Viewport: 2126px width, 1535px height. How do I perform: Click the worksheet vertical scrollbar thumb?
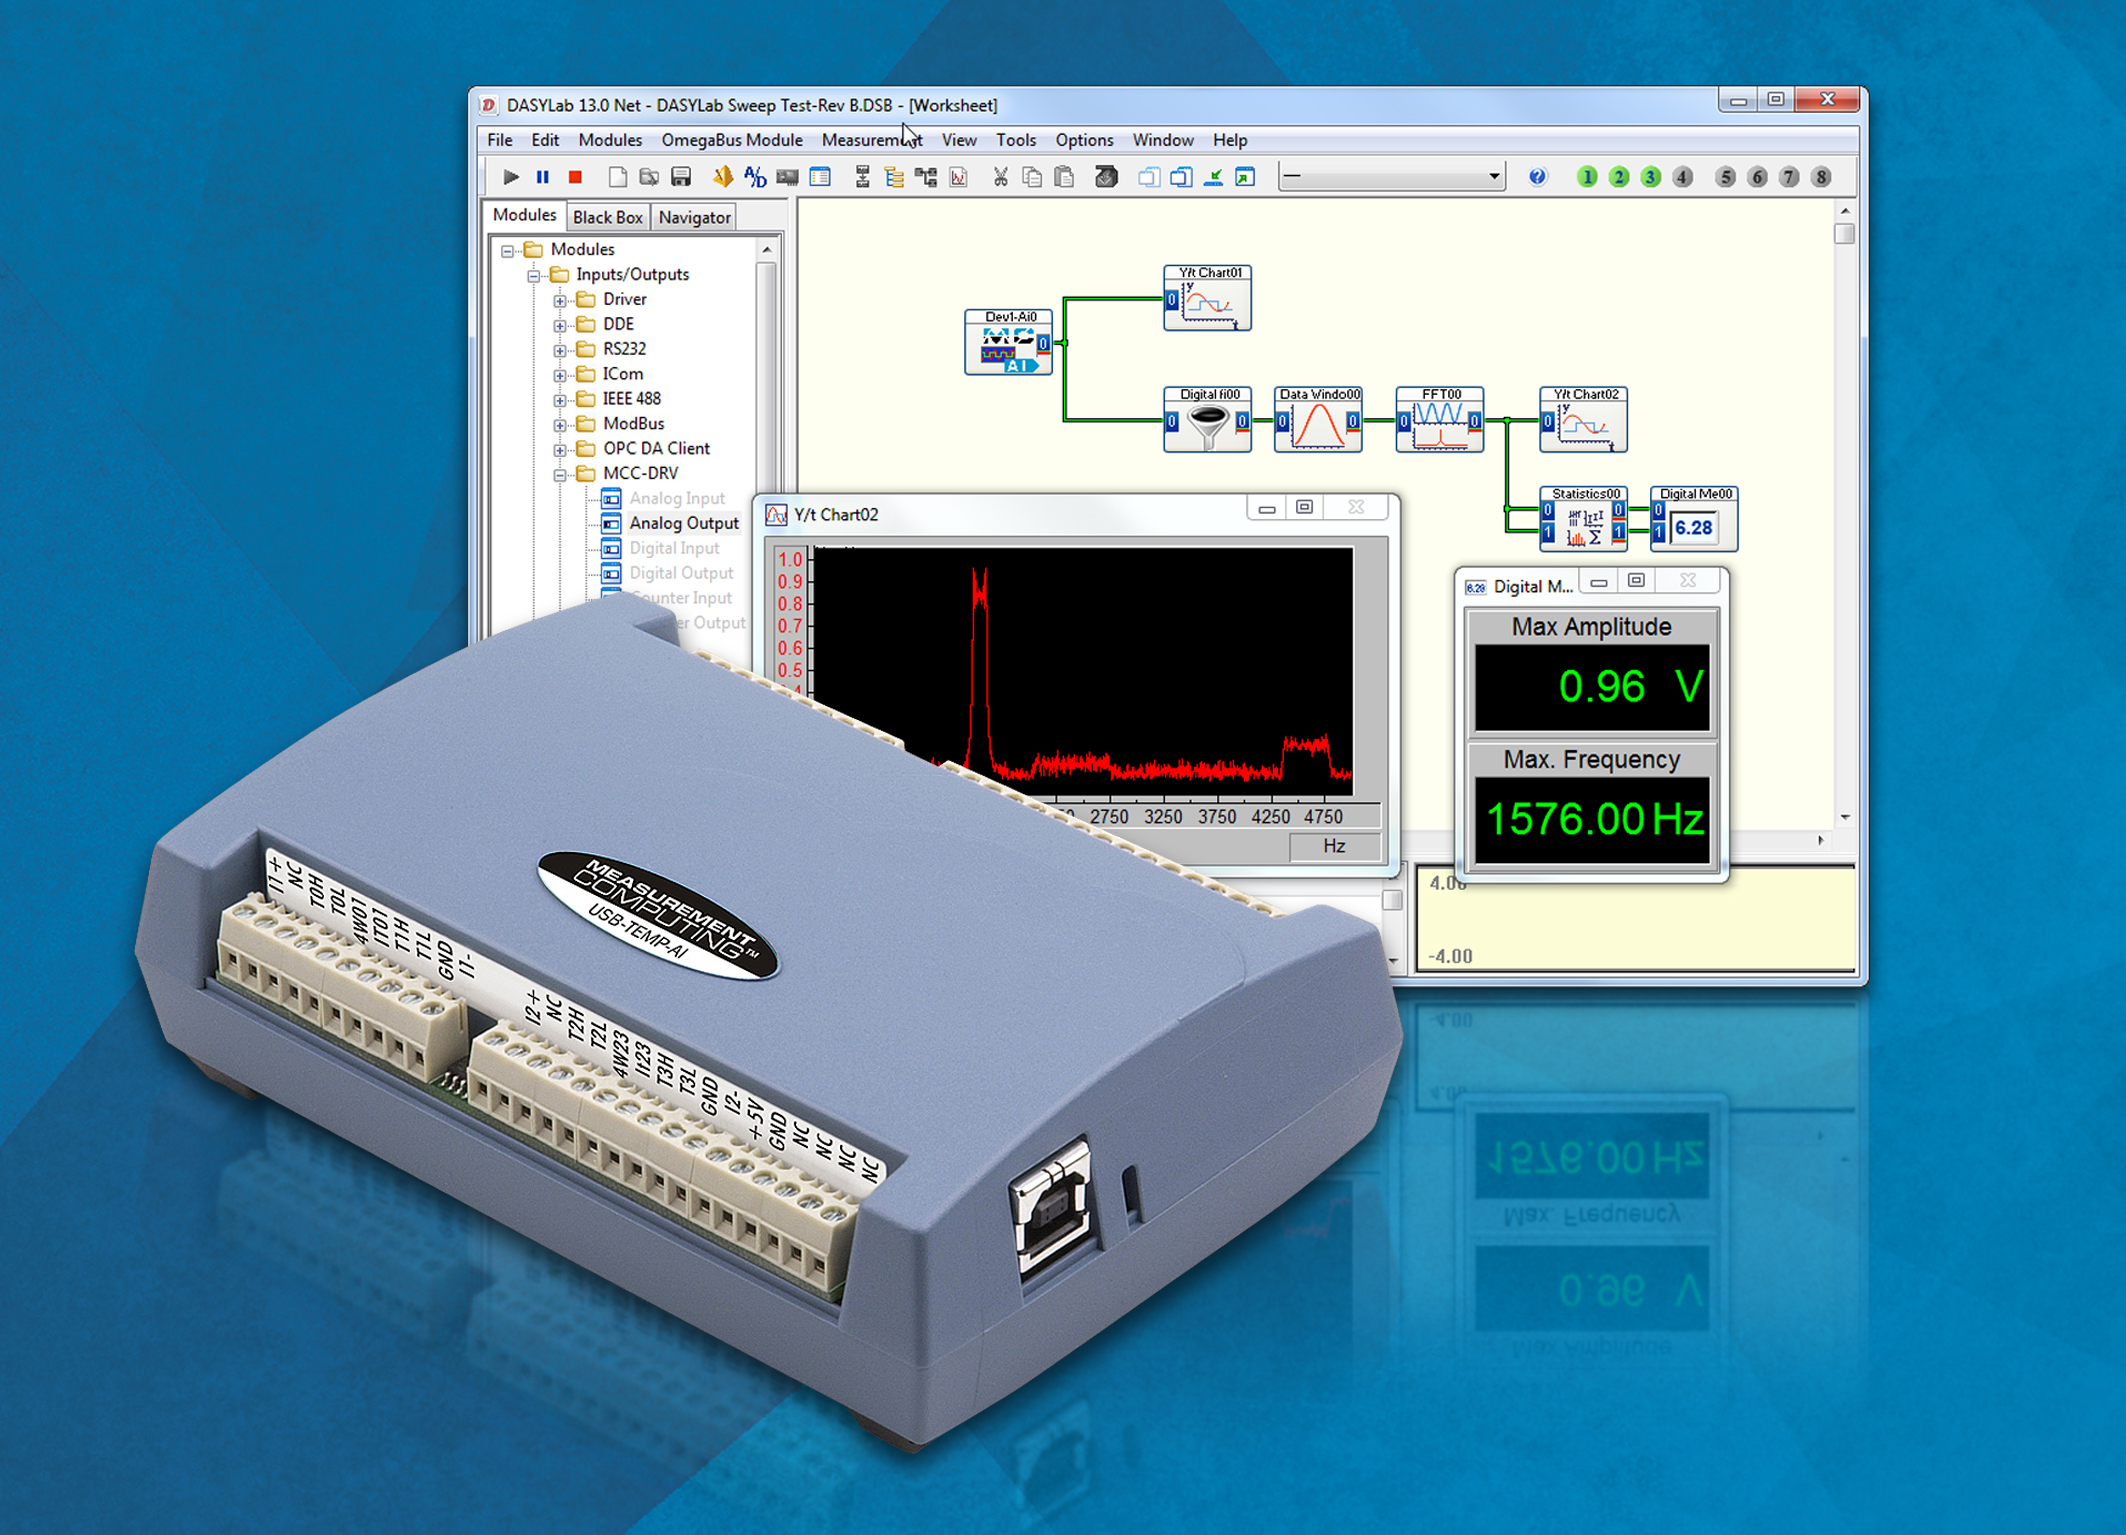[1845, 234]
